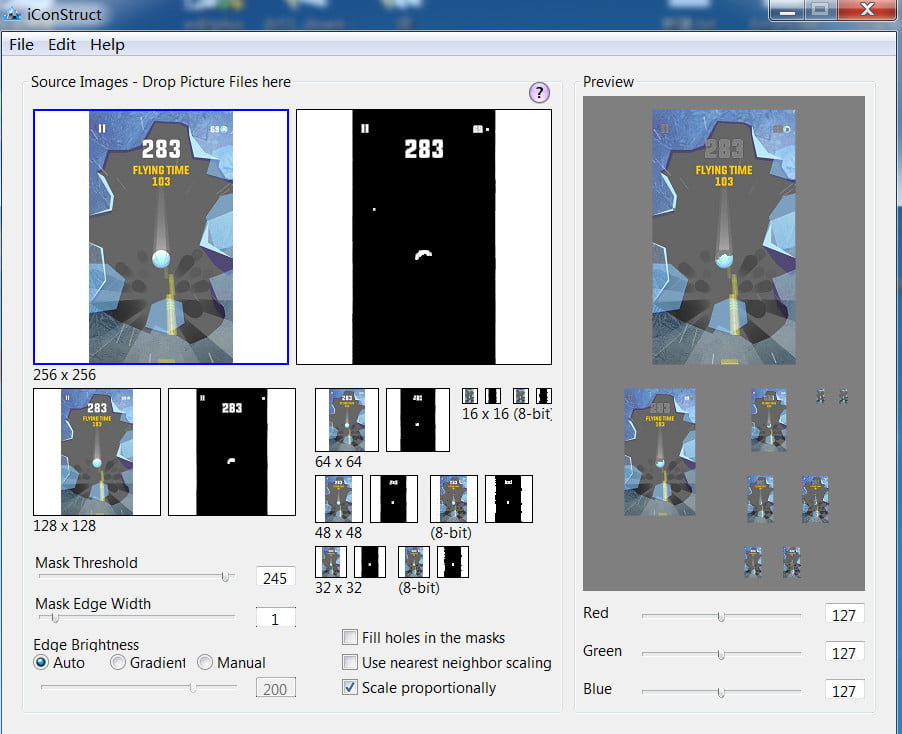This screenshot has height=734, width=902.
Task: Select the 16 x 16 8-bit source image
Action: click(x=521, y=396)
